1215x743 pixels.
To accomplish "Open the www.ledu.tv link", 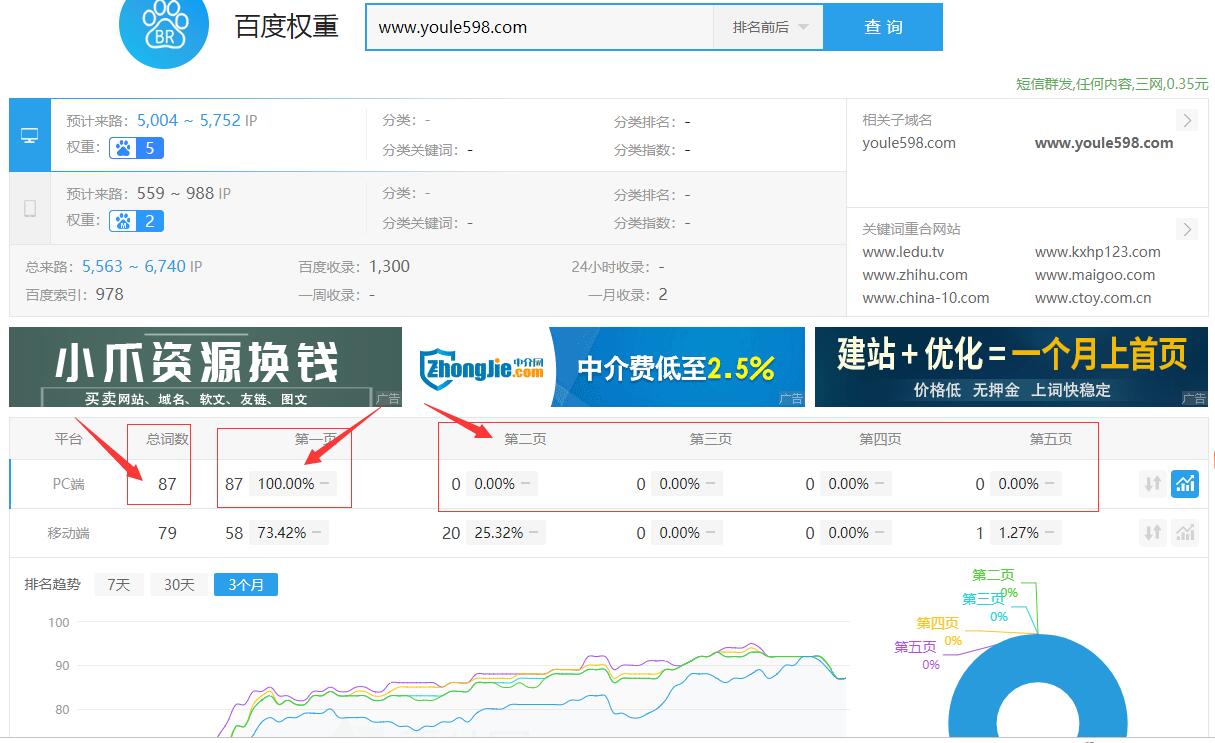I will point(903,252).
